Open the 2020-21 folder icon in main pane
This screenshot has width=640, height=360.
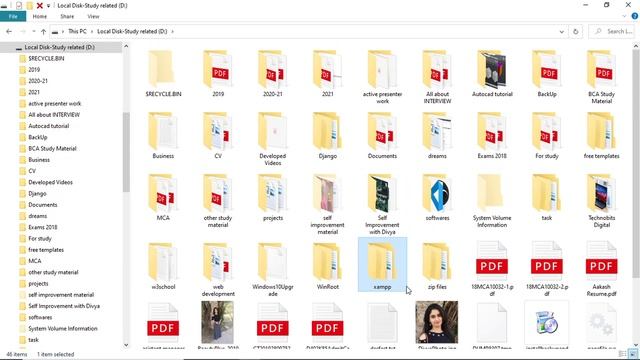tap(273, 69)
